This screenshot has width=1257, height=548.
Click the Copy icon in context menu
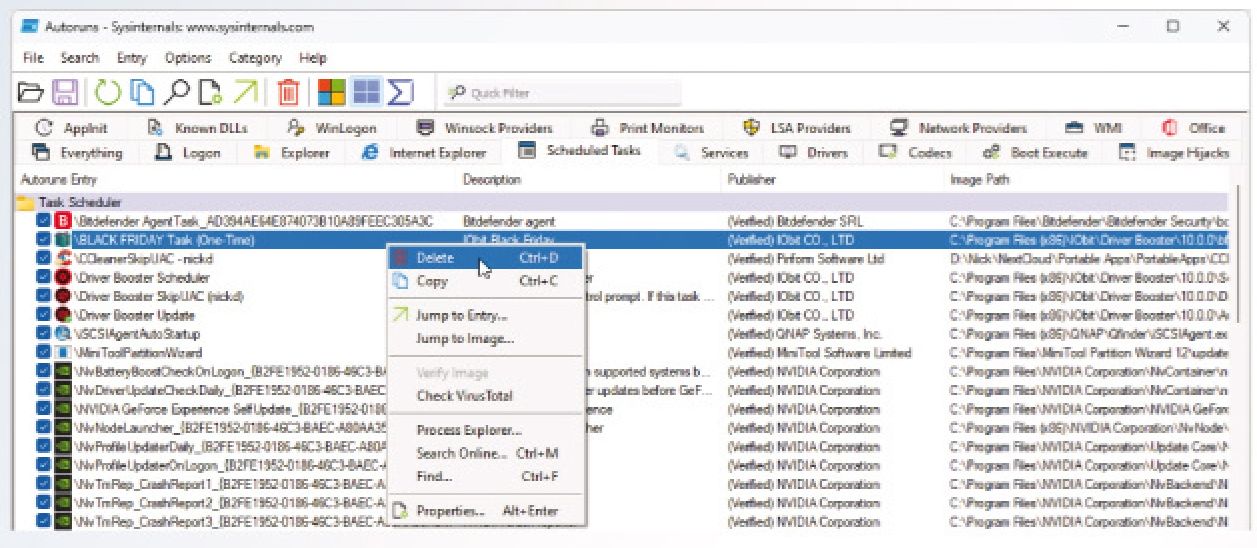pyautogui.click(x=401, y=282)
